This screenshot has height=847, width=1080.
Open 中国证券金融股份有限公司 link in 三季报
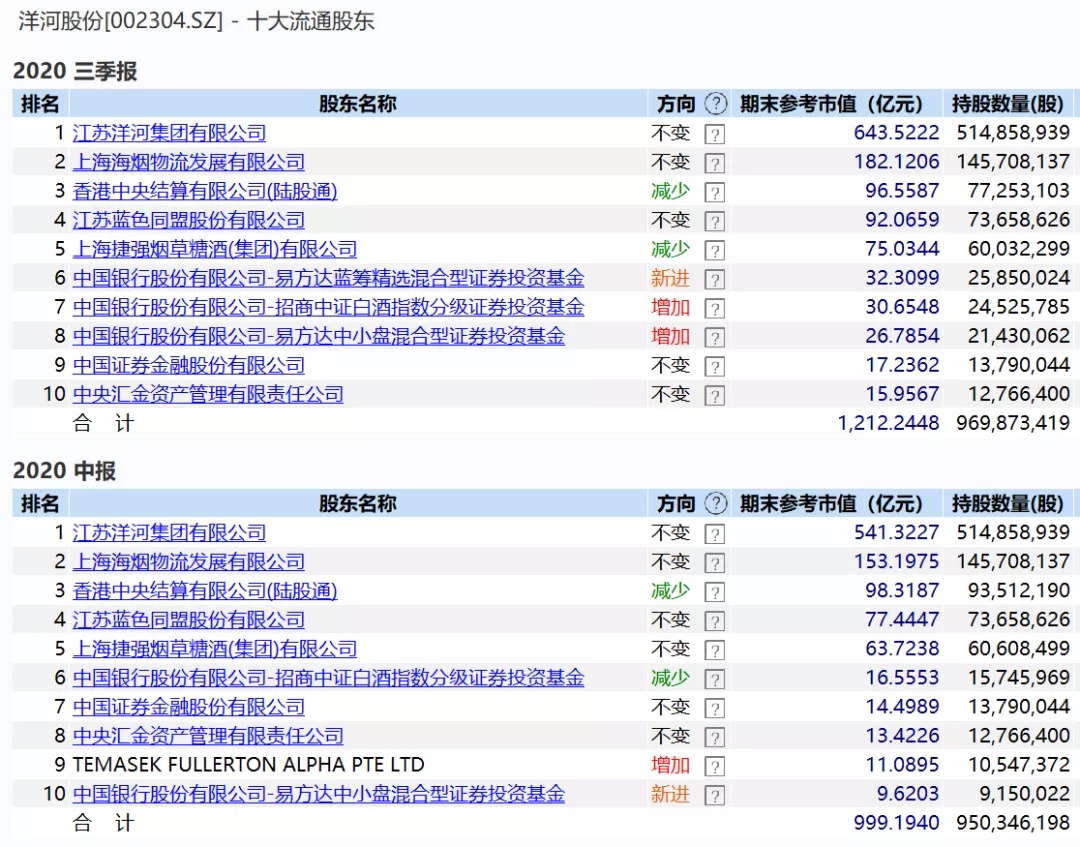tap(189, 365)
